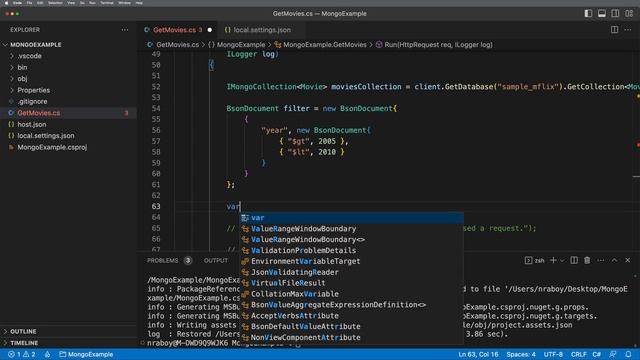The image size is (640, 360).
Task: Open terminal panel more actions
Action: point(601,260)
